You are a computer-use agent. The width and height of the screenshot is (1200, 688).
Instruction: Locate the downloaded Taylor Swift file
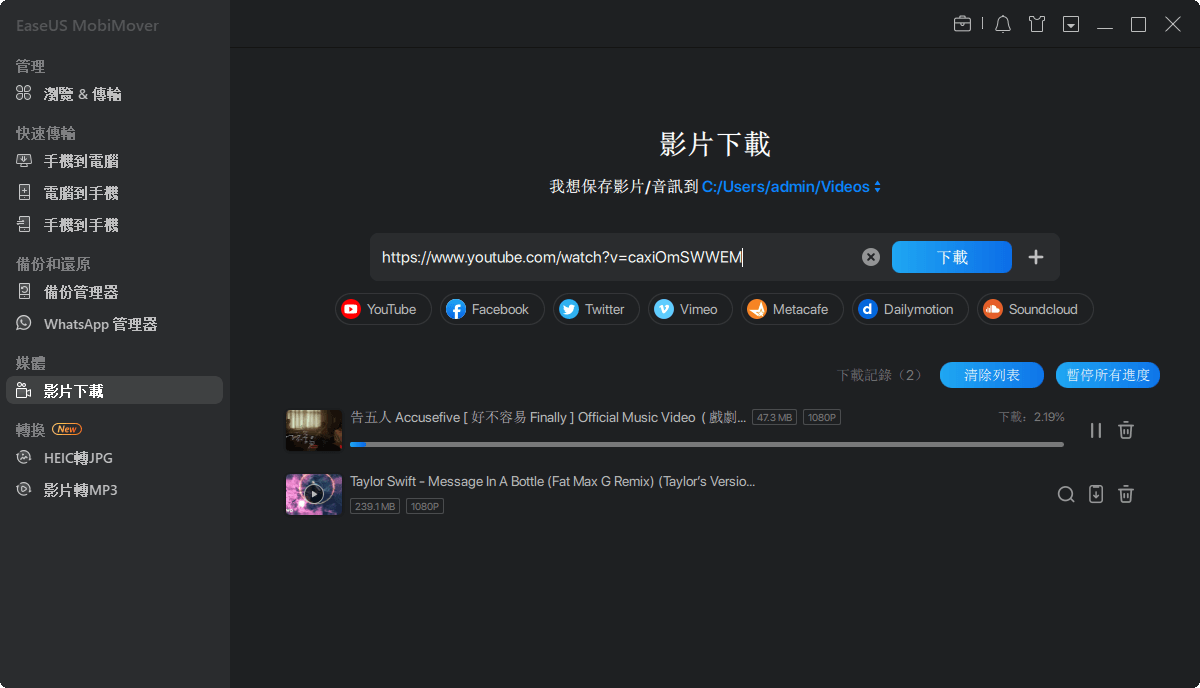(1066, 494)
